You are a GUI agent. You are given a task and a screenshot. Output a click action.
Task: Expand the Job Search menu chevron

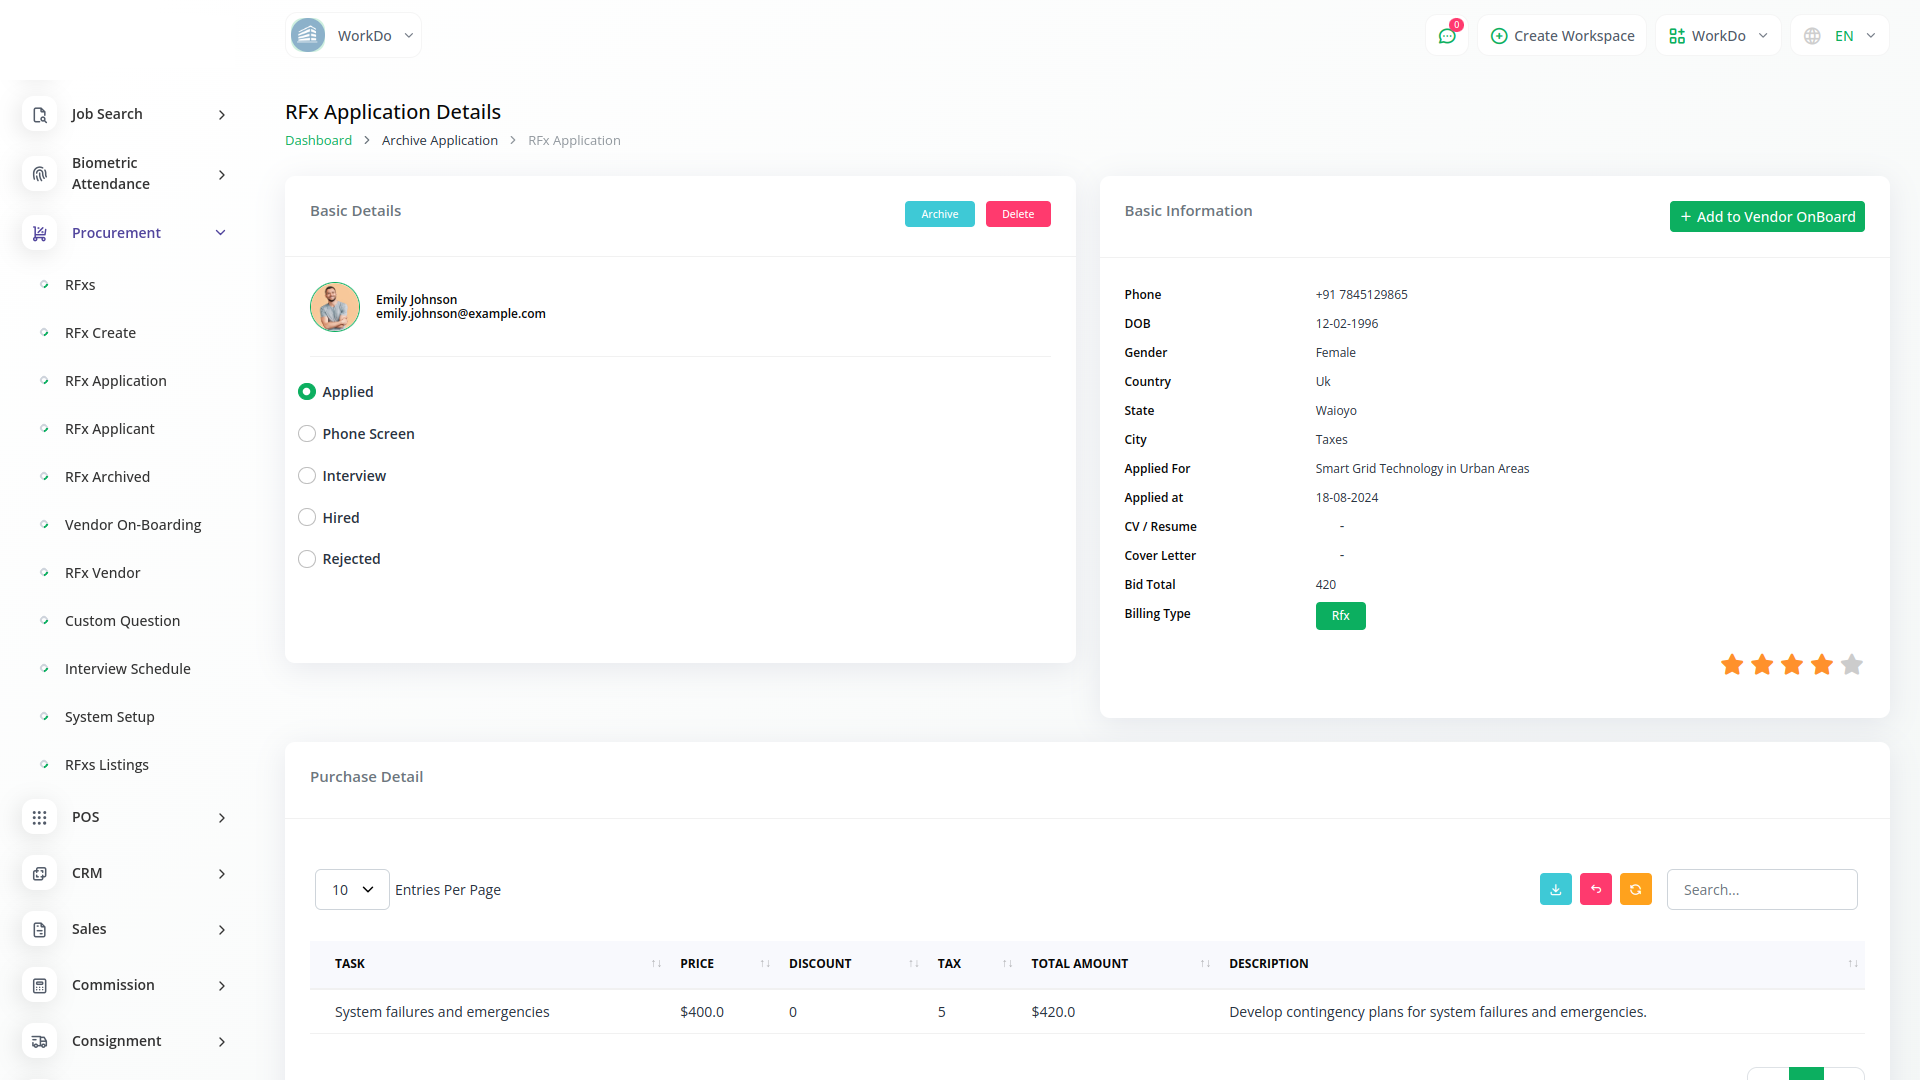222,115
